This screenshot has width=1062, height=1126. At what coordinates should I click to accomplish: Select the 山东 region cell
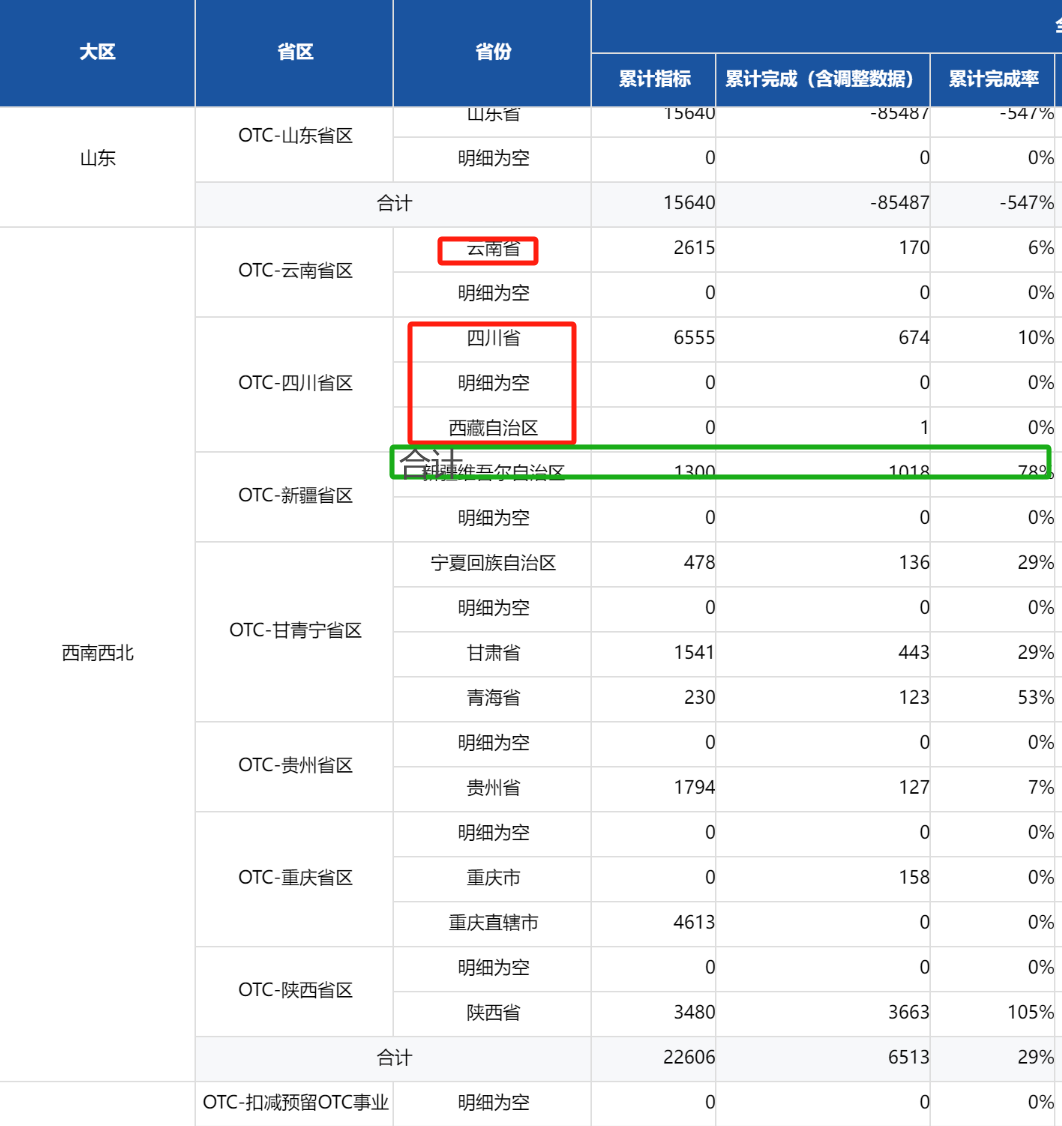pyautogui.click(x=97, y=158)
